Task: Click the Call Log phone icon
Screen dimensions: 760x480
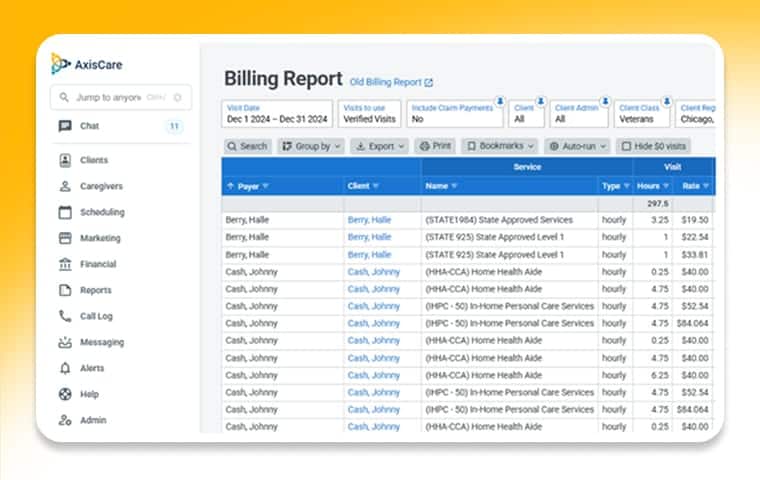Action: click(65, 316)
